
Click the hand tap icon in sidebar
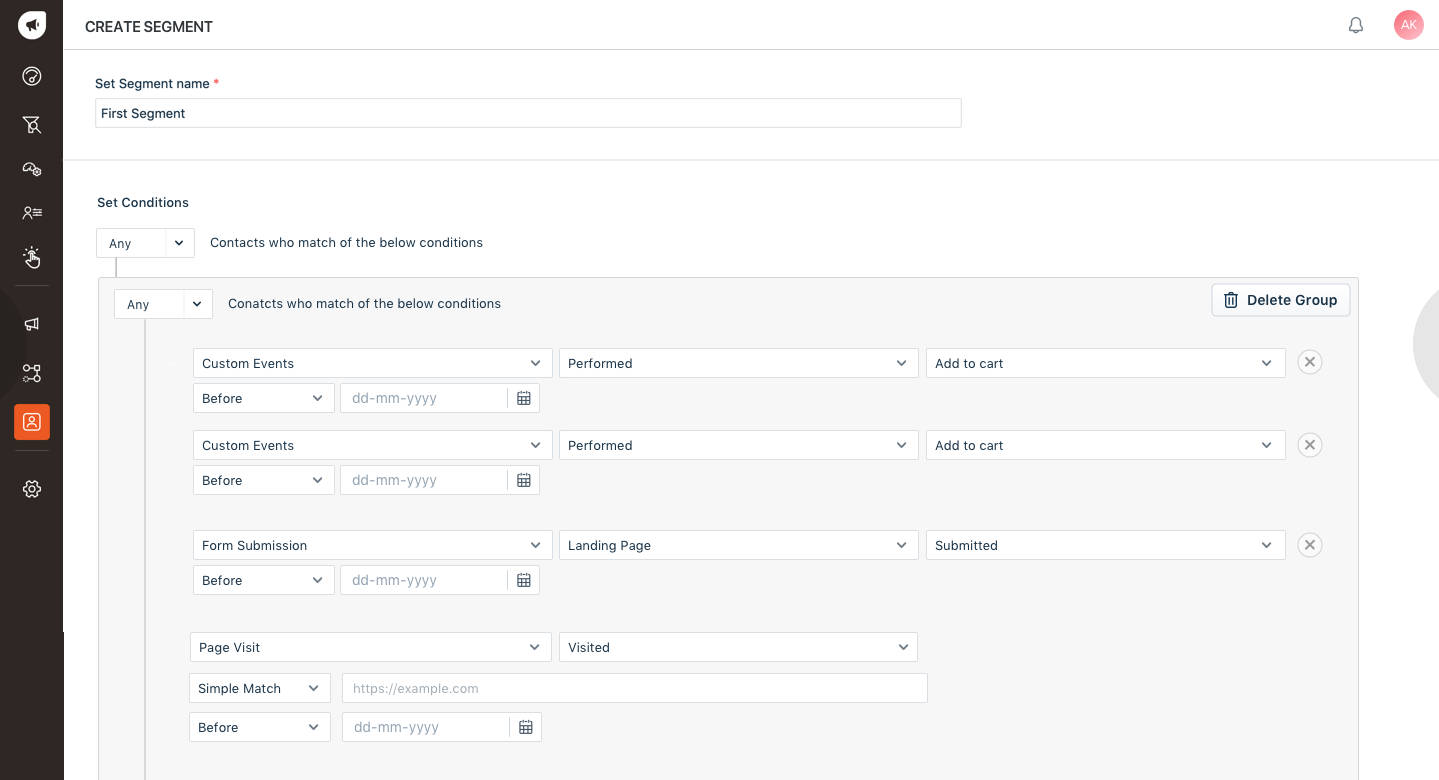point(32,258)
